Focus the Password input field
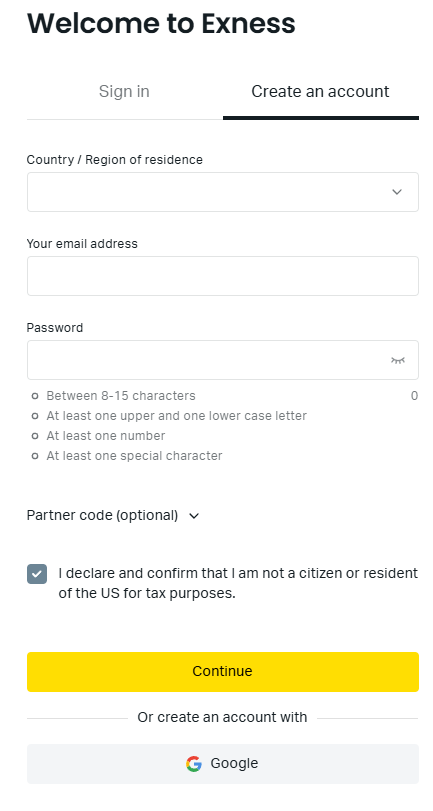 [x=222, y=360]
